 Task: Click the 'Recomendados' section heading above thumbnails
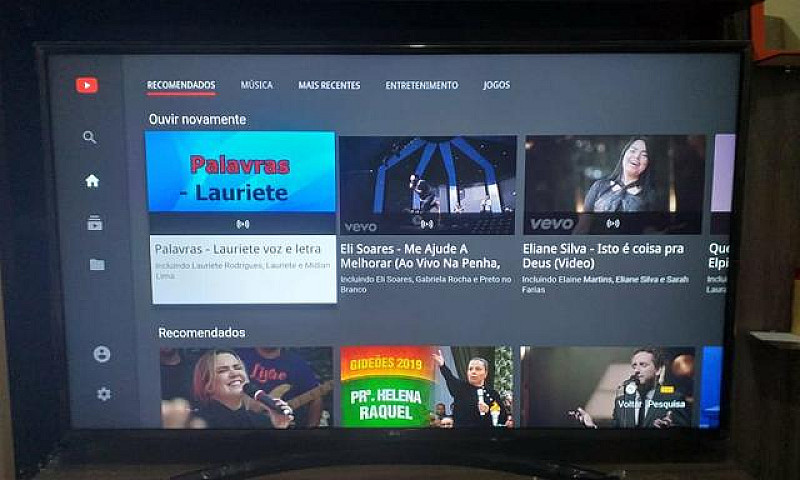(202, 333)
